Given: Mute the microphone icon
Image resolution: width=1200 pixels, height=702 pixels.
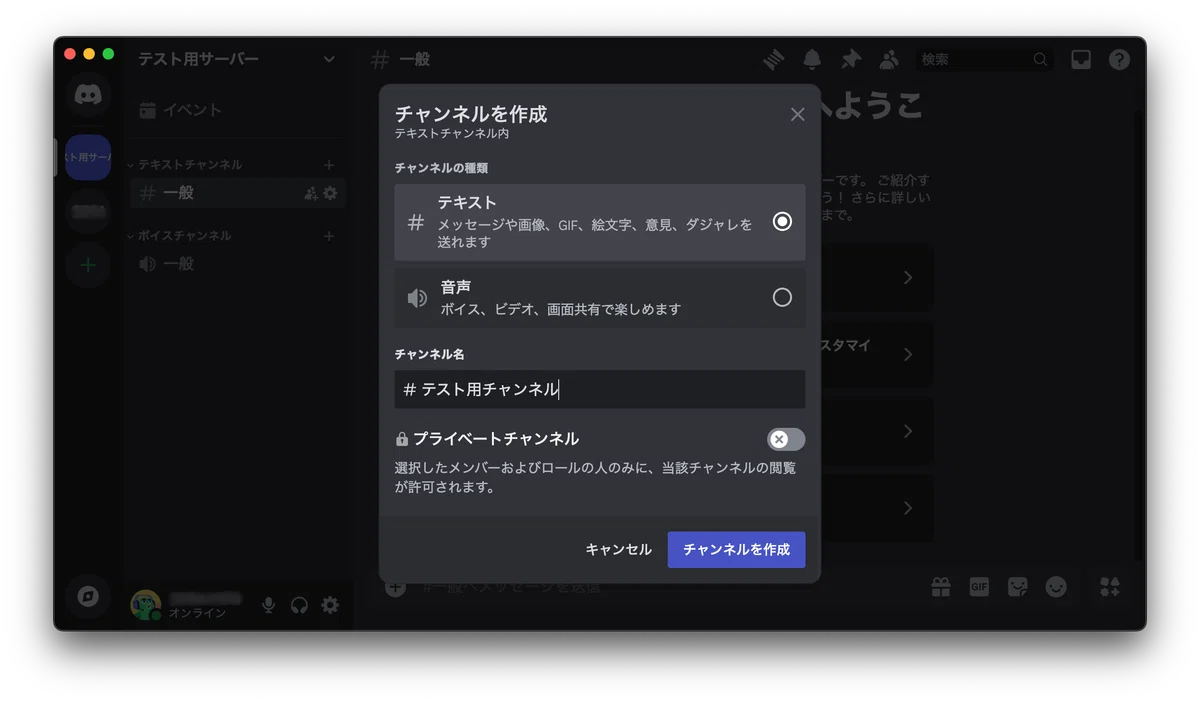Looking at the screenshot, I should click(268, 605).
